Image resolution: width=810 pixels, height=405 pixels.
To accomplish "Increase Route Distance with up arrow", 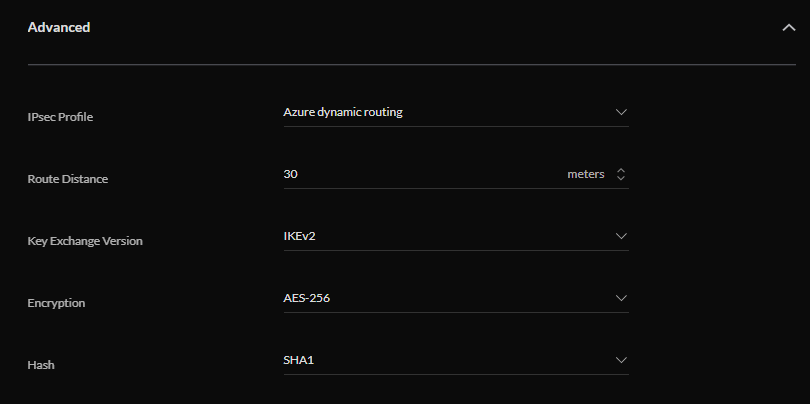I will [x=621, y=170].
